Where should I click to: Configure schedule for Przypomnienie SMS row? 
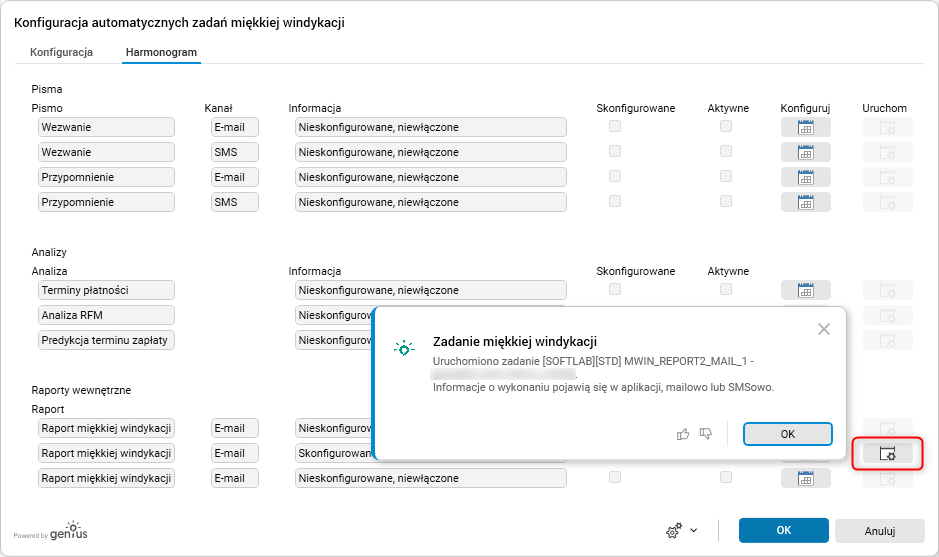coord(805,202)
